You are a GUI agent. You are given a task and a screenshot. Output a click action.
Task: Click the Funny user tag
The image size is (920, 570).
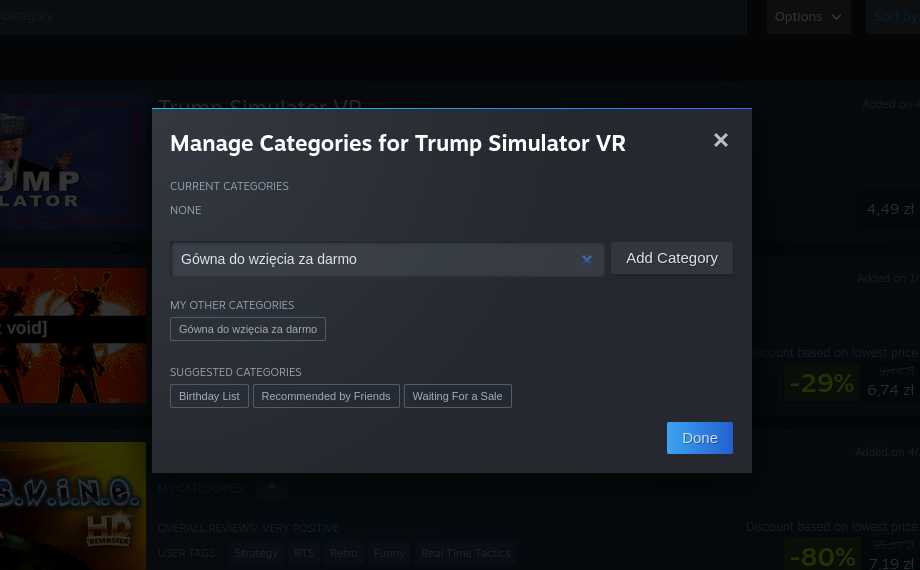[x=389, y=553]
